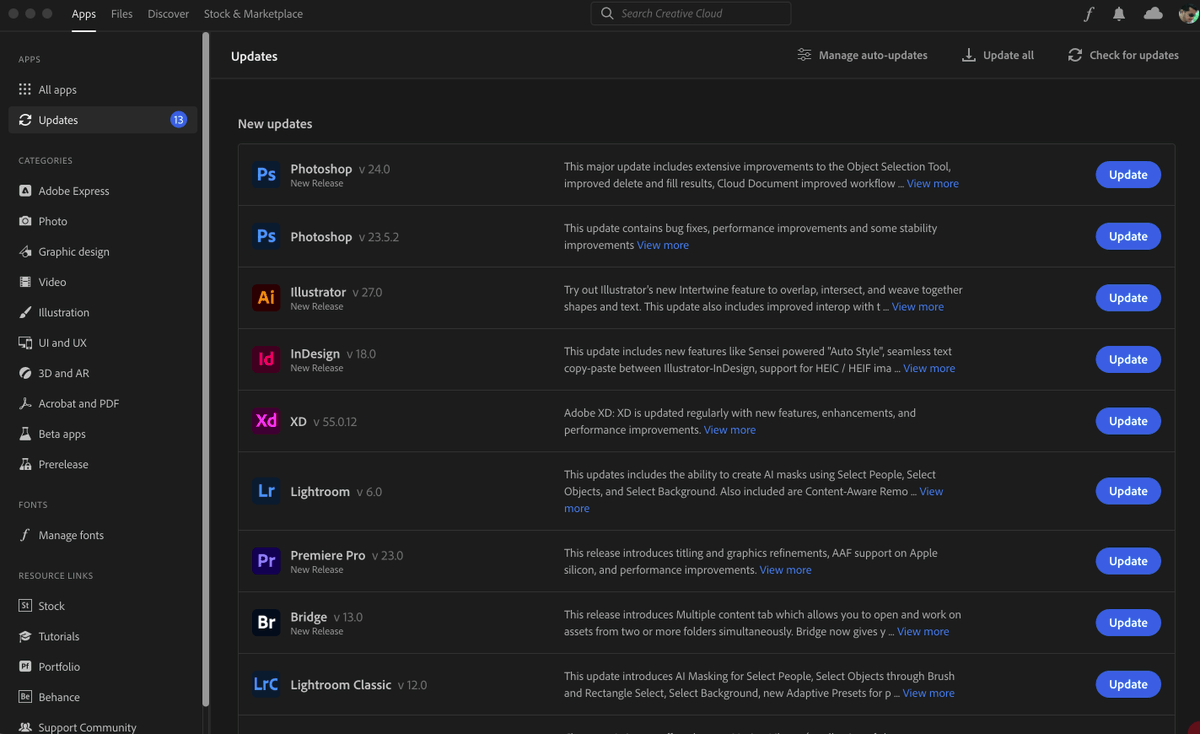This screenshot has height=734, width=1200.
Task: Update Bridge v 13.0
Action: (1128, 623)
